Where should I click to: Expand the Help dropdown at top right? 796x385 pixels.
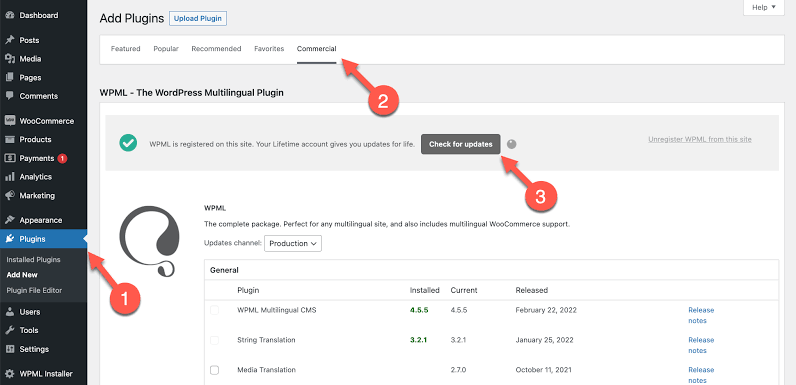click(764, 7)
